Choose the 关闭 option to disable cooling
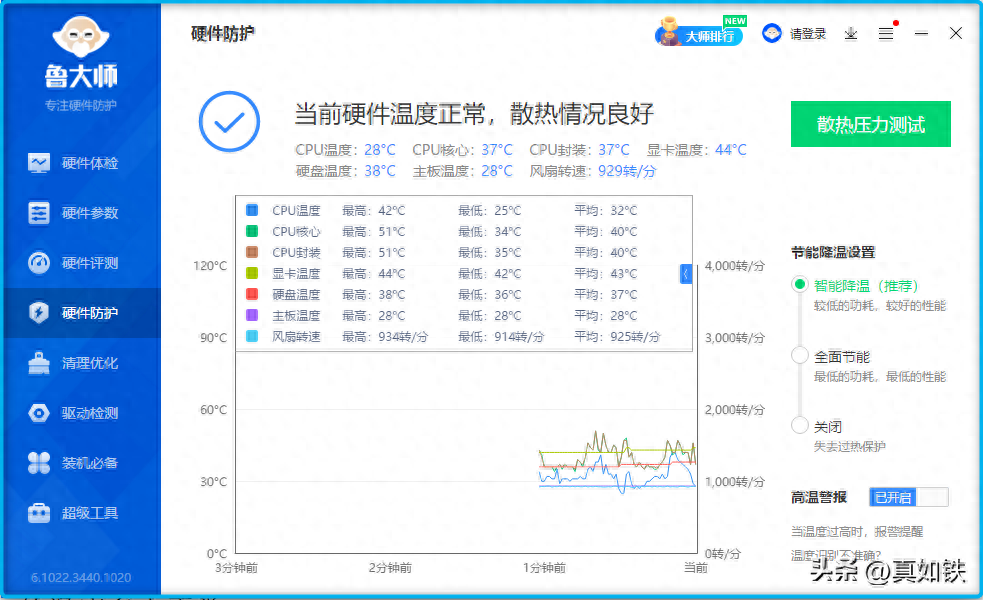This screenshot has width=983, height=600. [x=800, y=425]
